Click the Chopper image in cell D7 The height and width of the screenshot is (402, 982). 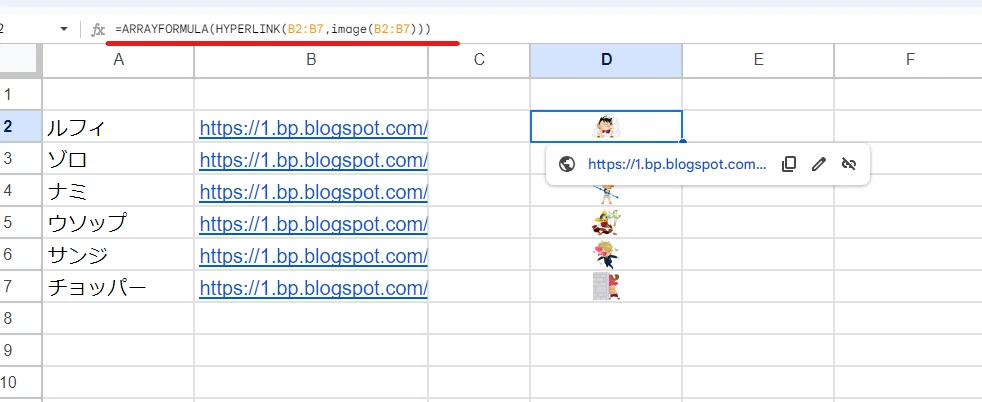click(606, 286)
